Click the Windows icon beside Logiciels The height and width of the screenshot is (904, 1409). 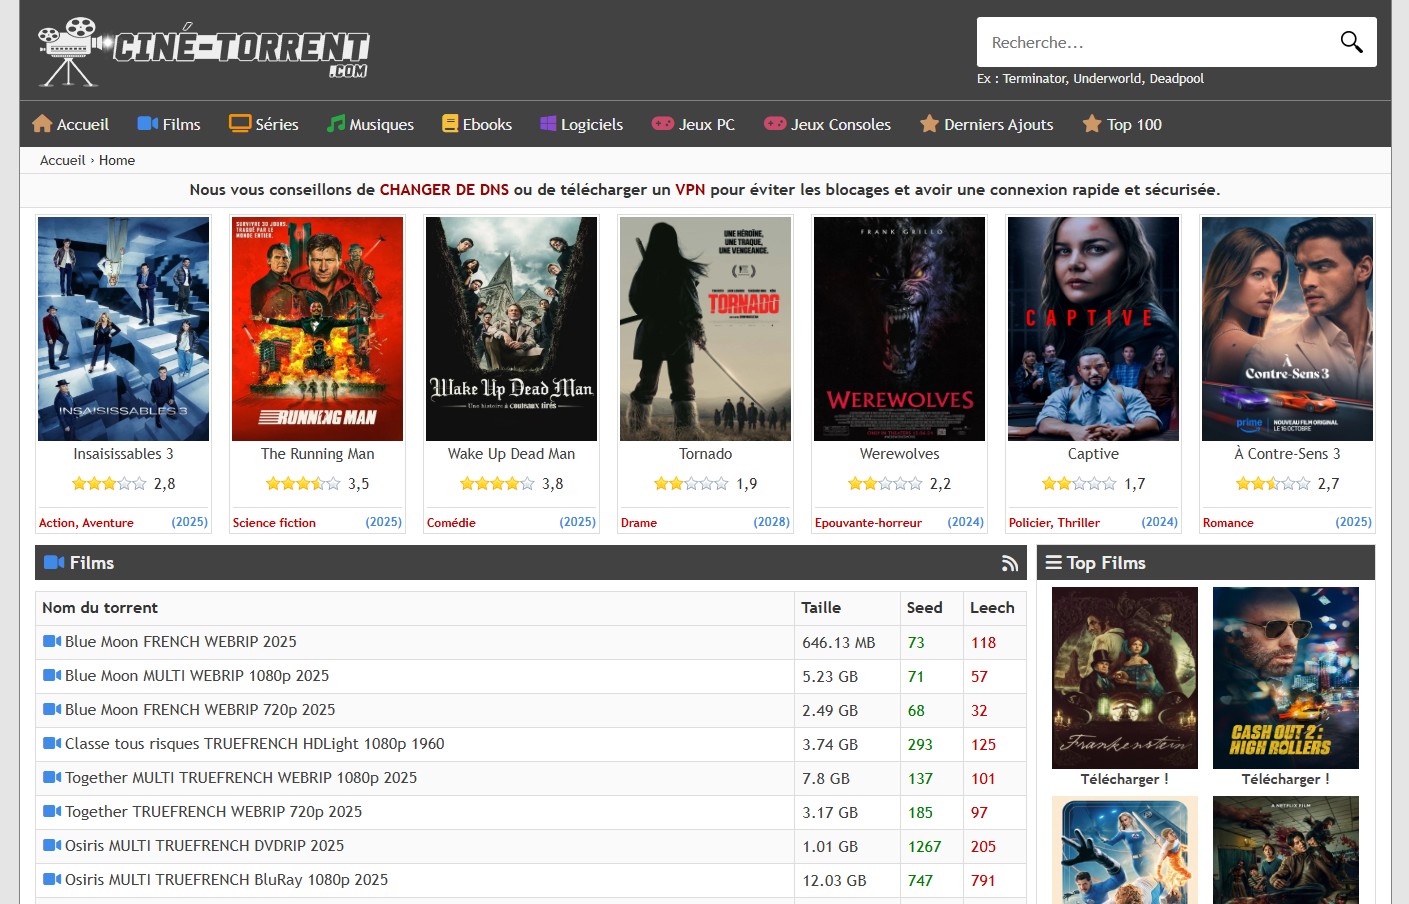coord(548,124)
